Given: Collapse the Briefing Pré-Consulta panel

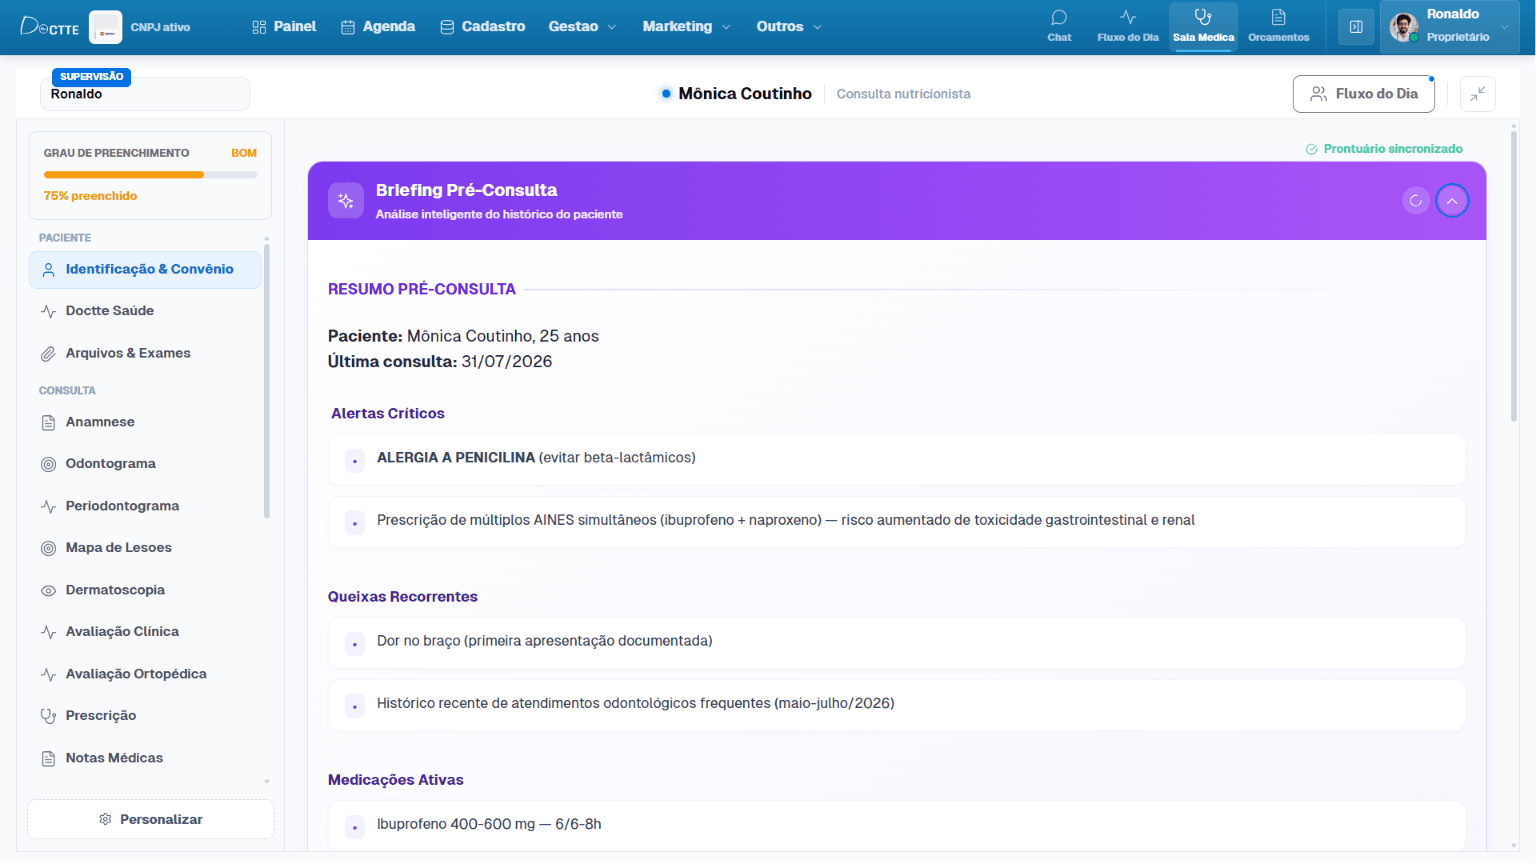Looking at the screenshot, I should click(x=1452, y=201).
